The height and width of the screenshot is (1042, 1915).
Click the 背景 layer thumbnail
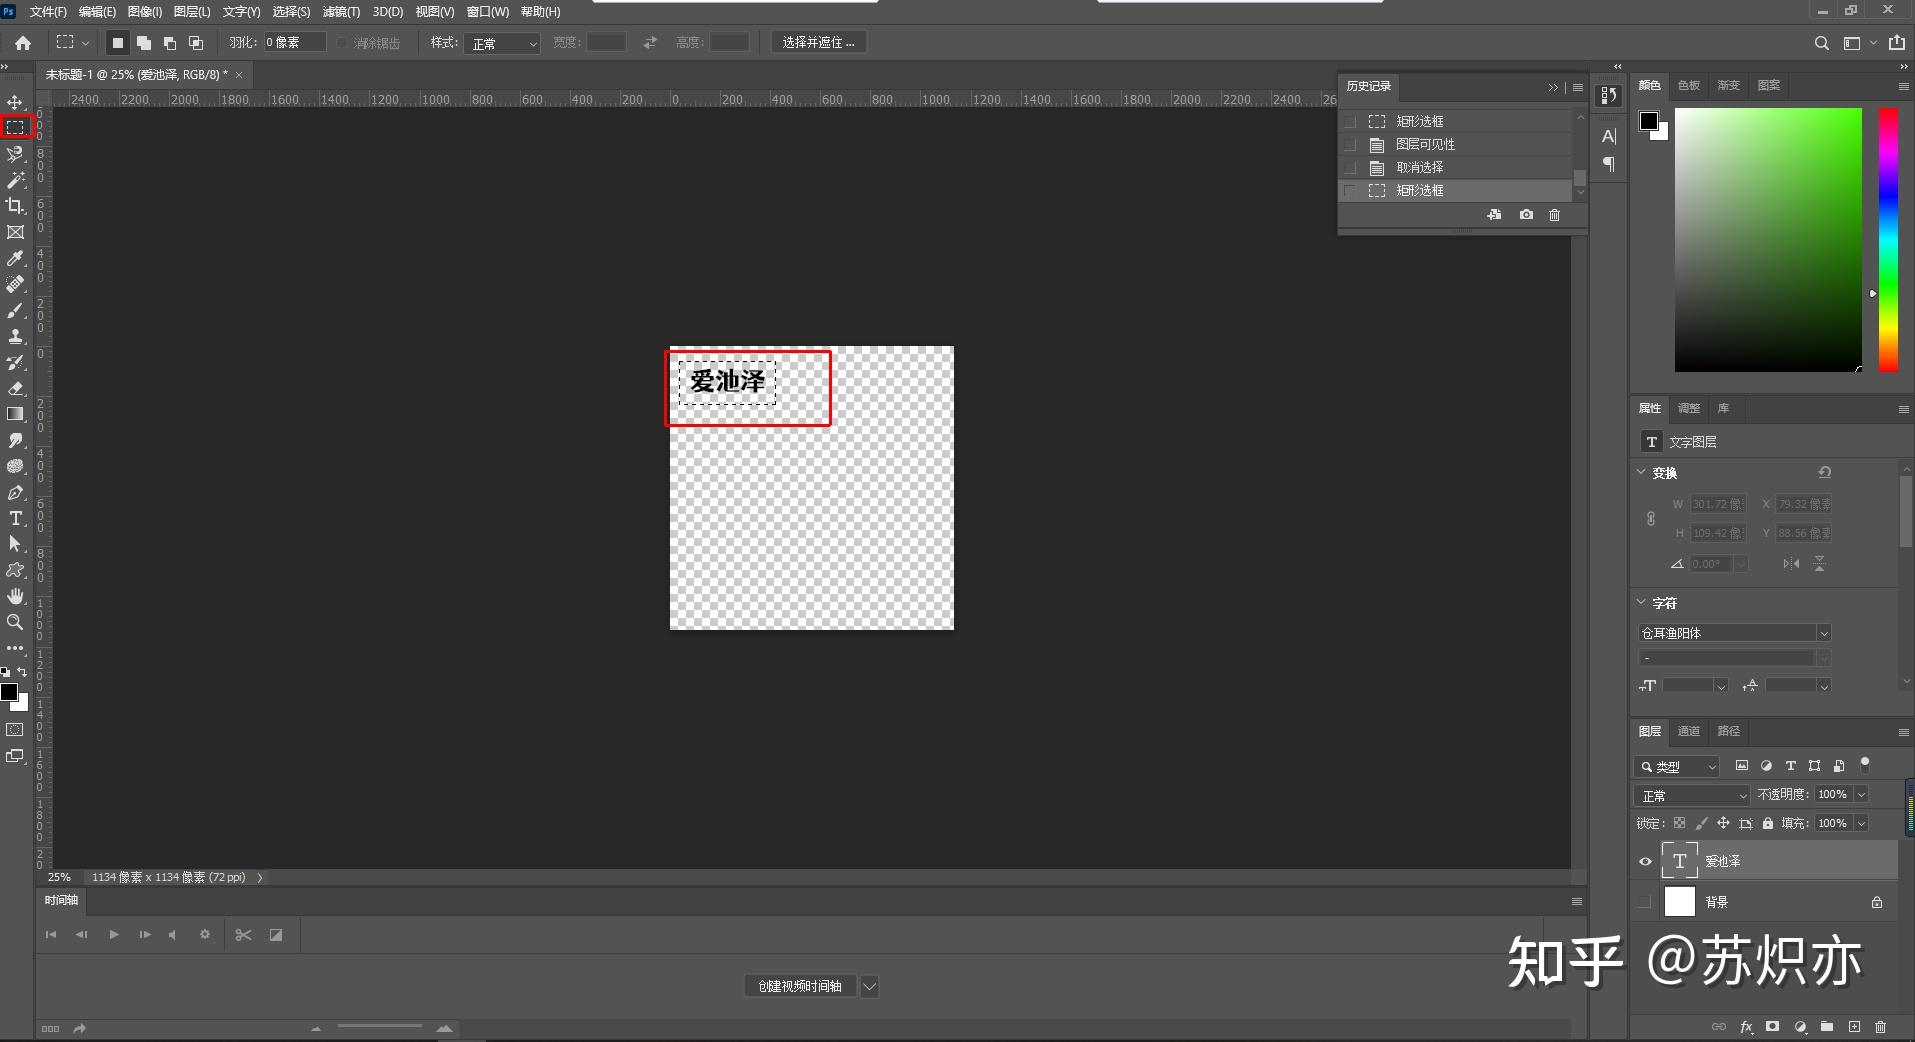[1679, 902]
